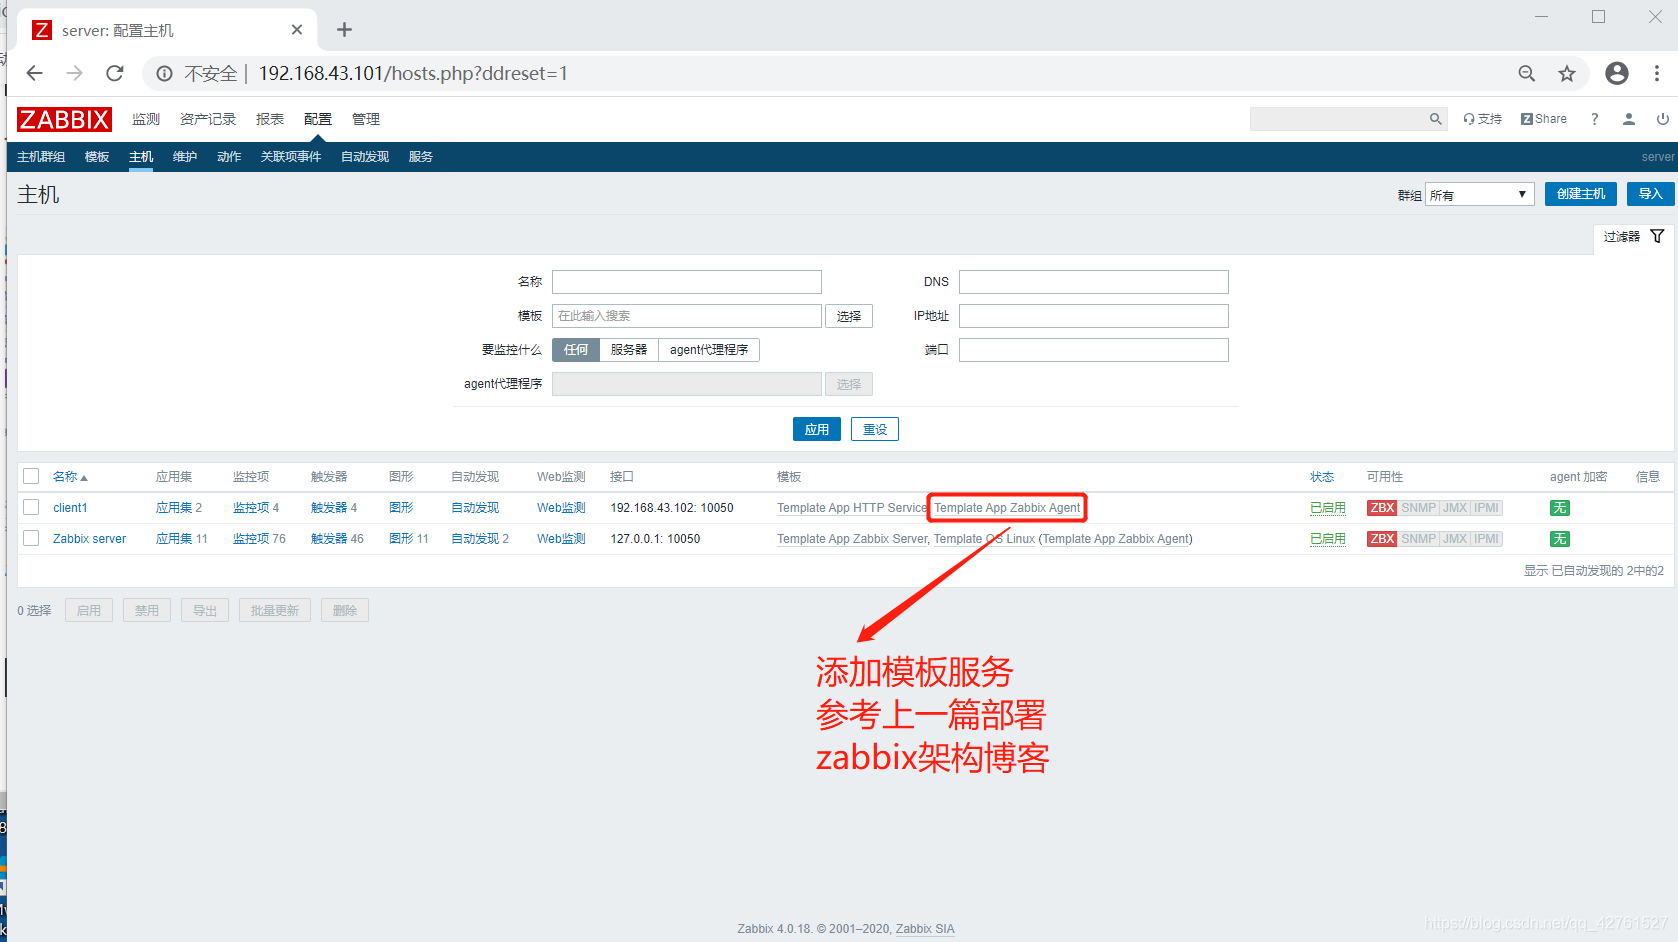Open the 管理 top menu
Viewport: 1678px width, 942px height.
366,119
